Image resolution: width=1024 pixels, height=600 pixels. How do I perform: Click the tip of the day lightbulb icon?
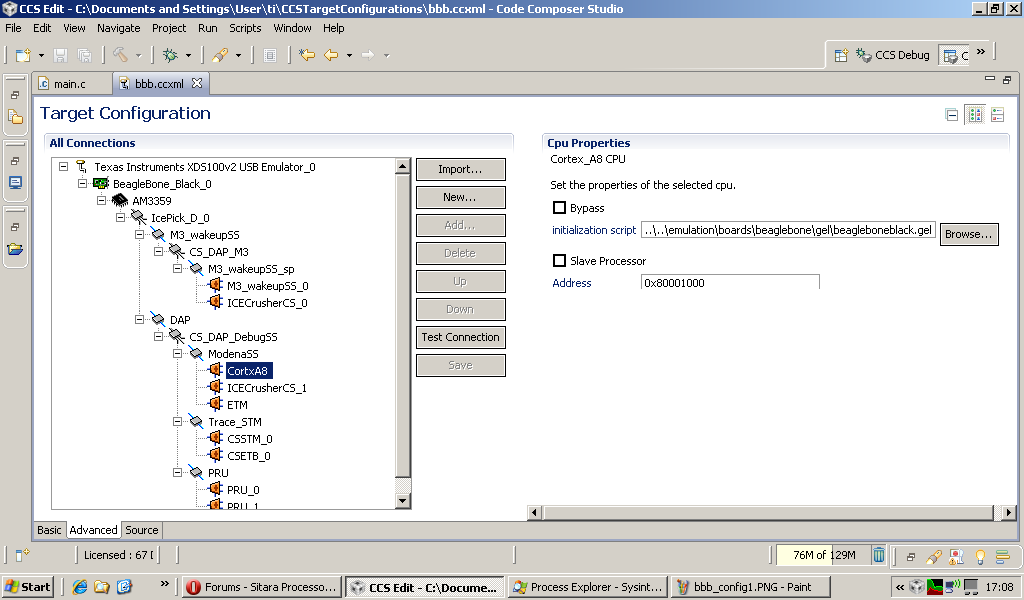[980, 556]
